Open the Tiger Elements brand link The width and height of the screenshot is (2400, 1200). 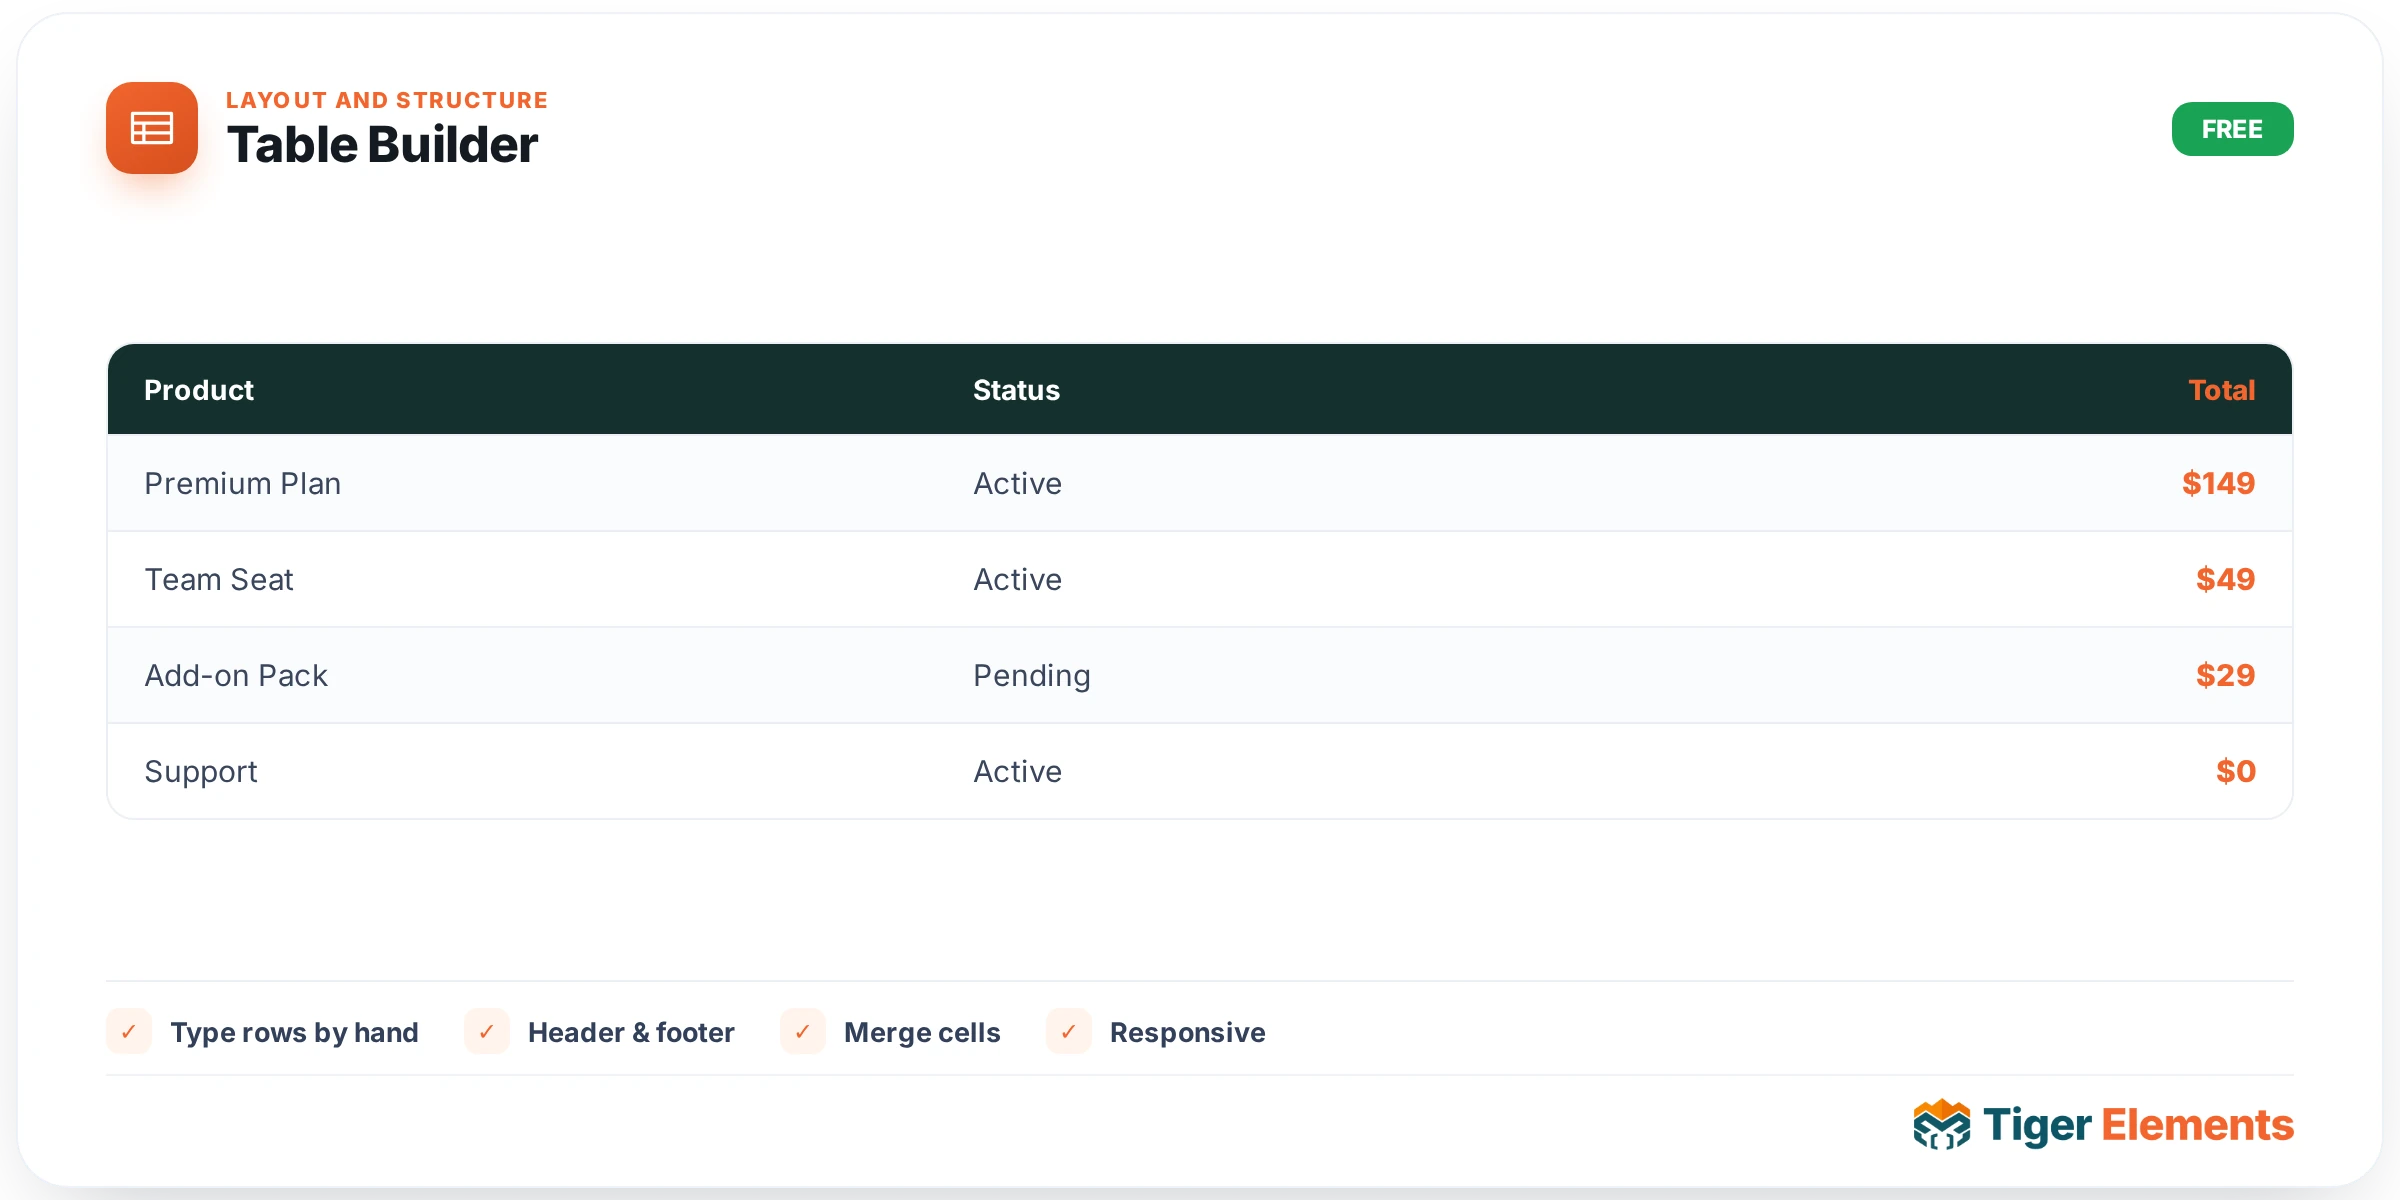[2103, 1125]
